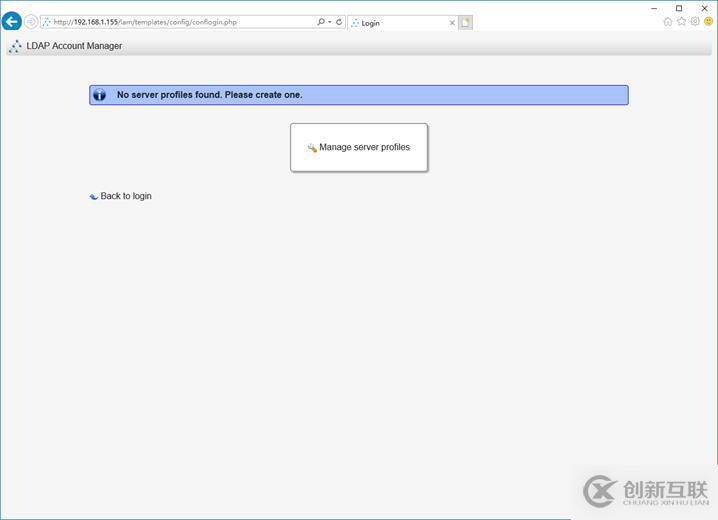Open Manage server profiles button
Screen dimensions: 718x520
359,147
